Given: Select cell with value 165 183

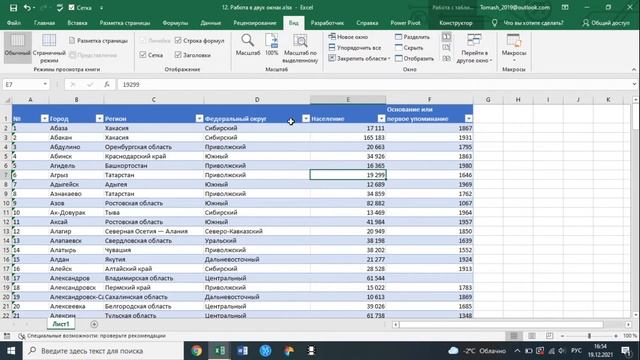Looking at the screenshot, I should [348, 138].
